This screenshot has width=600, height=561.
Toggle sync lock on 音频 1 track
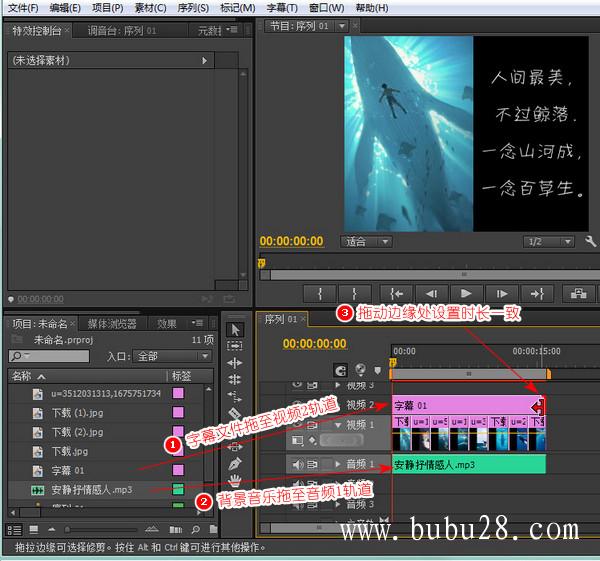(313, 465)
